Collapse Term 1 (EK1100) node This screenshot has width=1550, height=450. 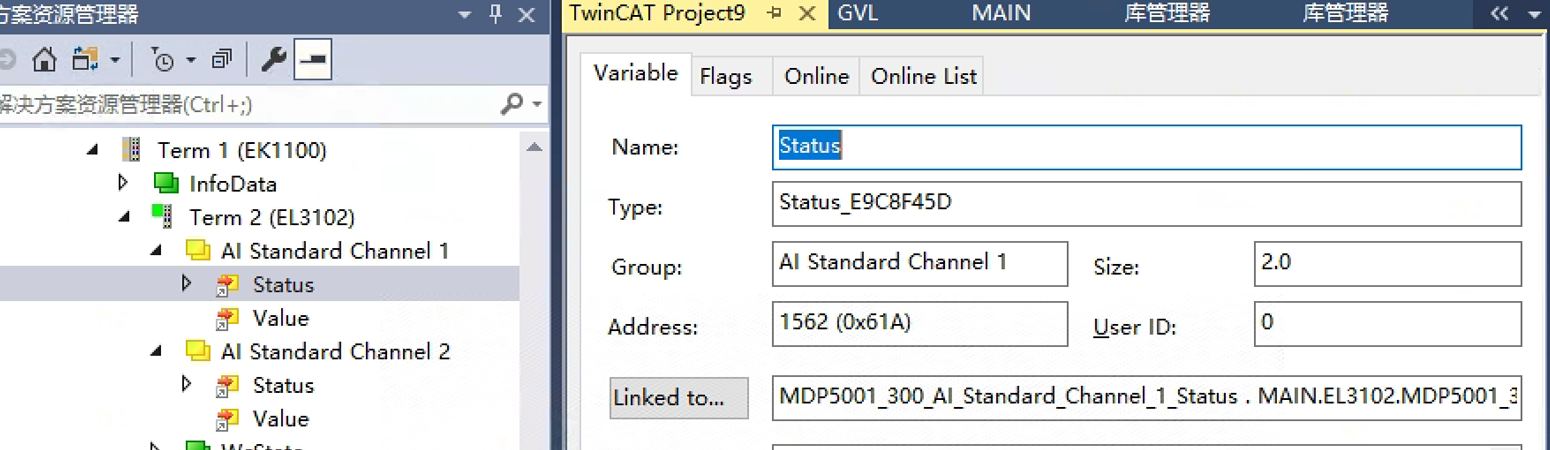point(93,151)
